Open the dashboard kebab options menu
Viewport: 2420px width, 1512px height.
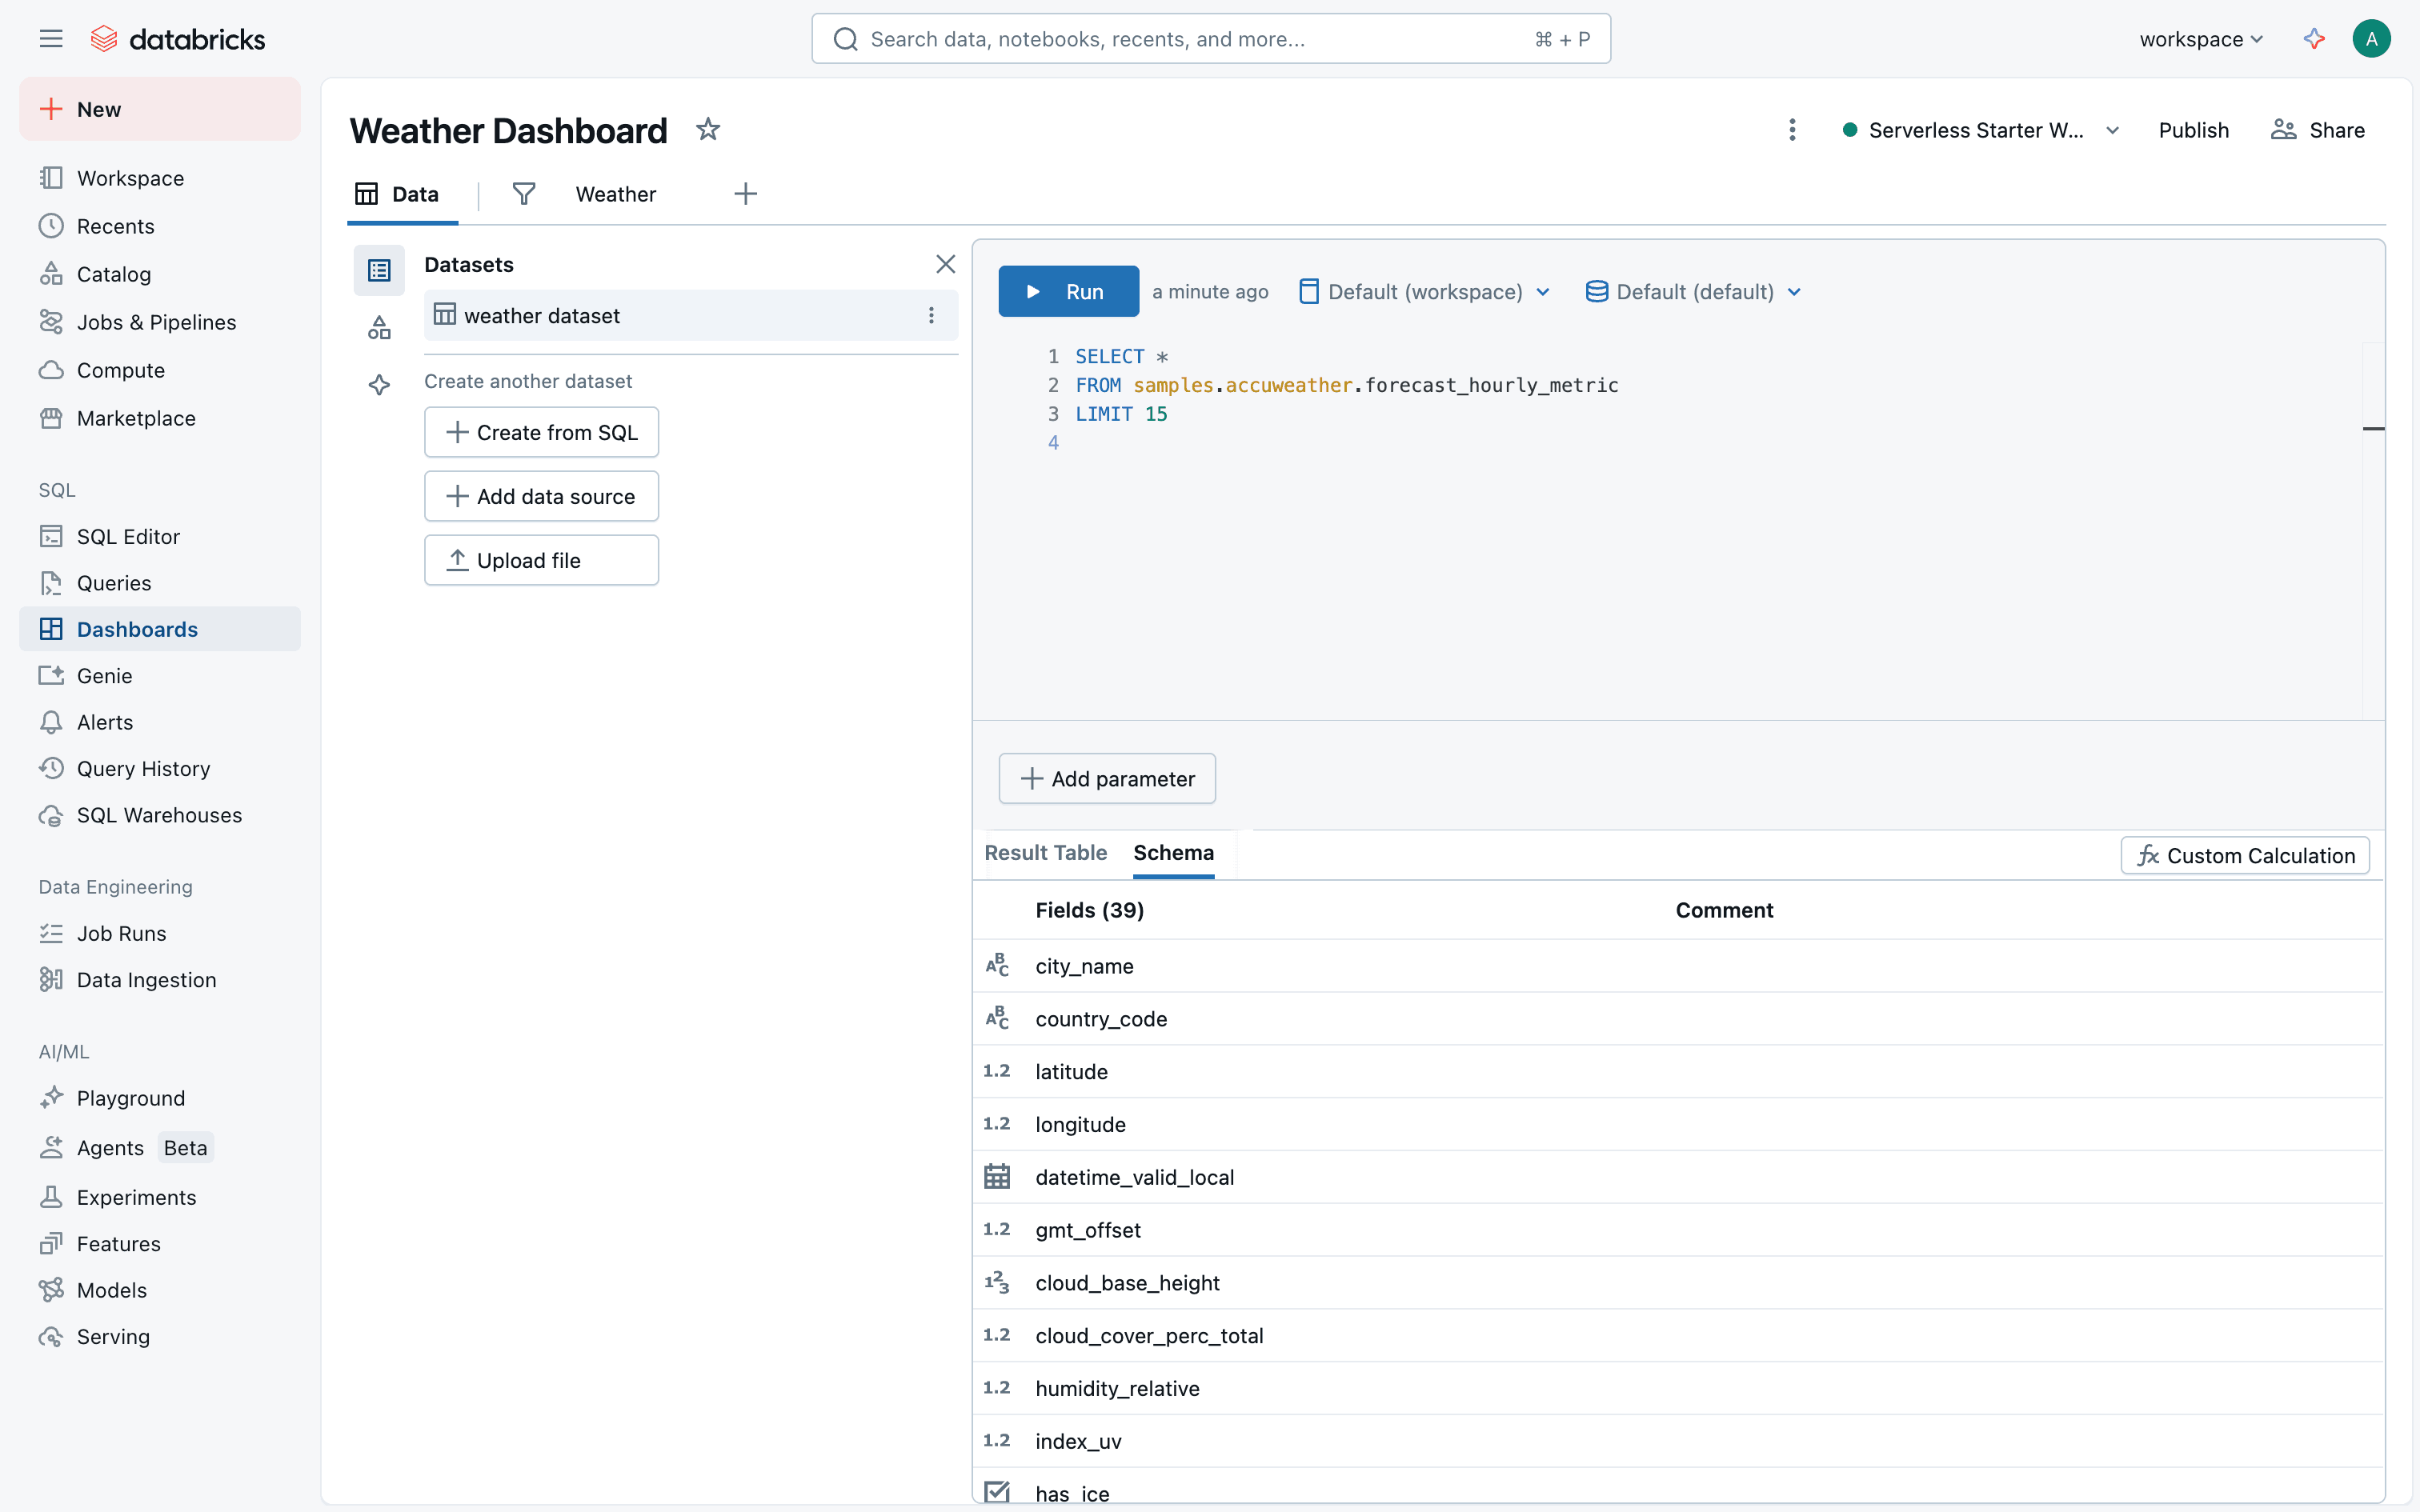[1792, 130]
